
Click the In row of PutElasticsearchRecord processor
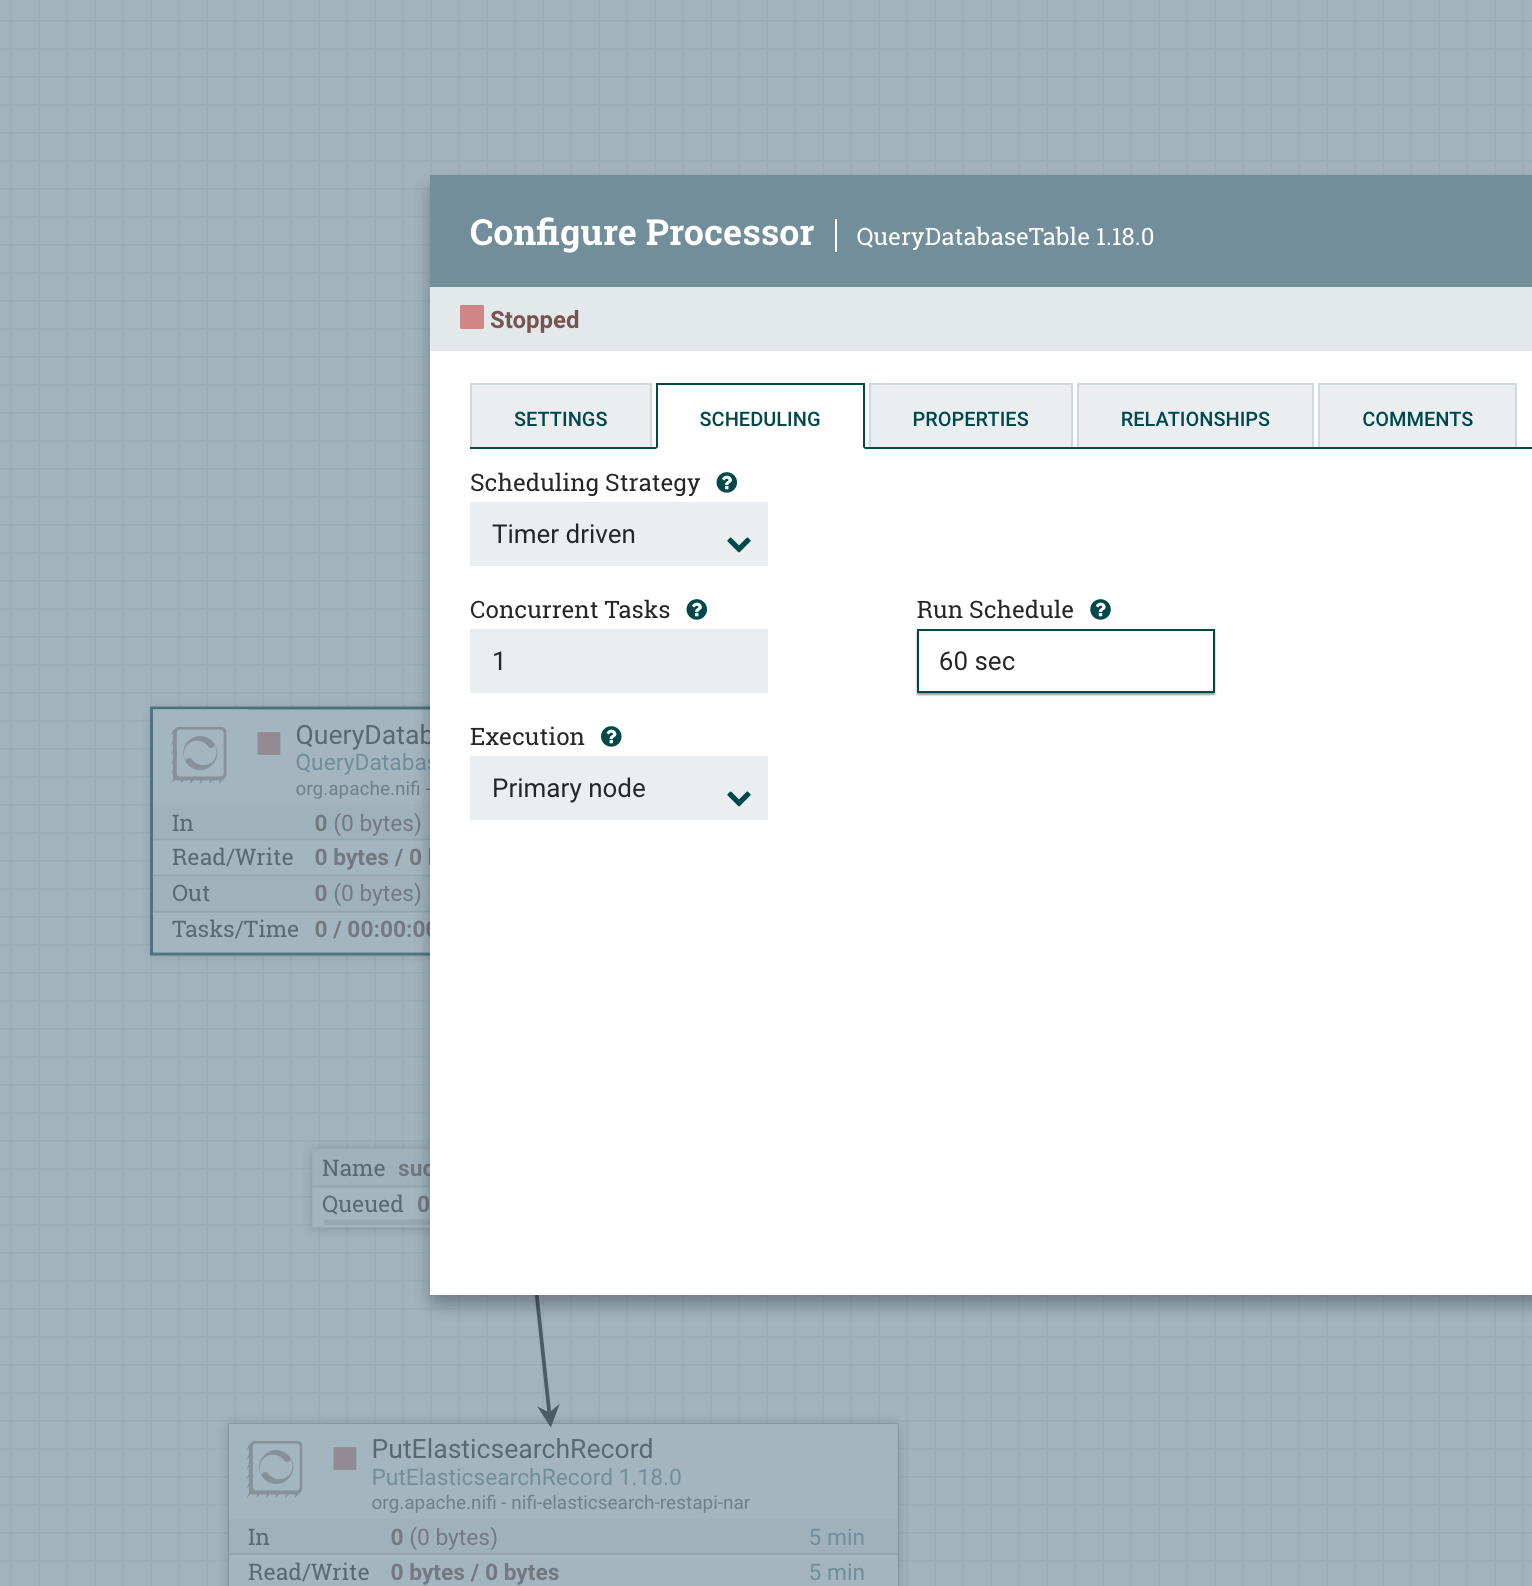[x=563, y=1537]
